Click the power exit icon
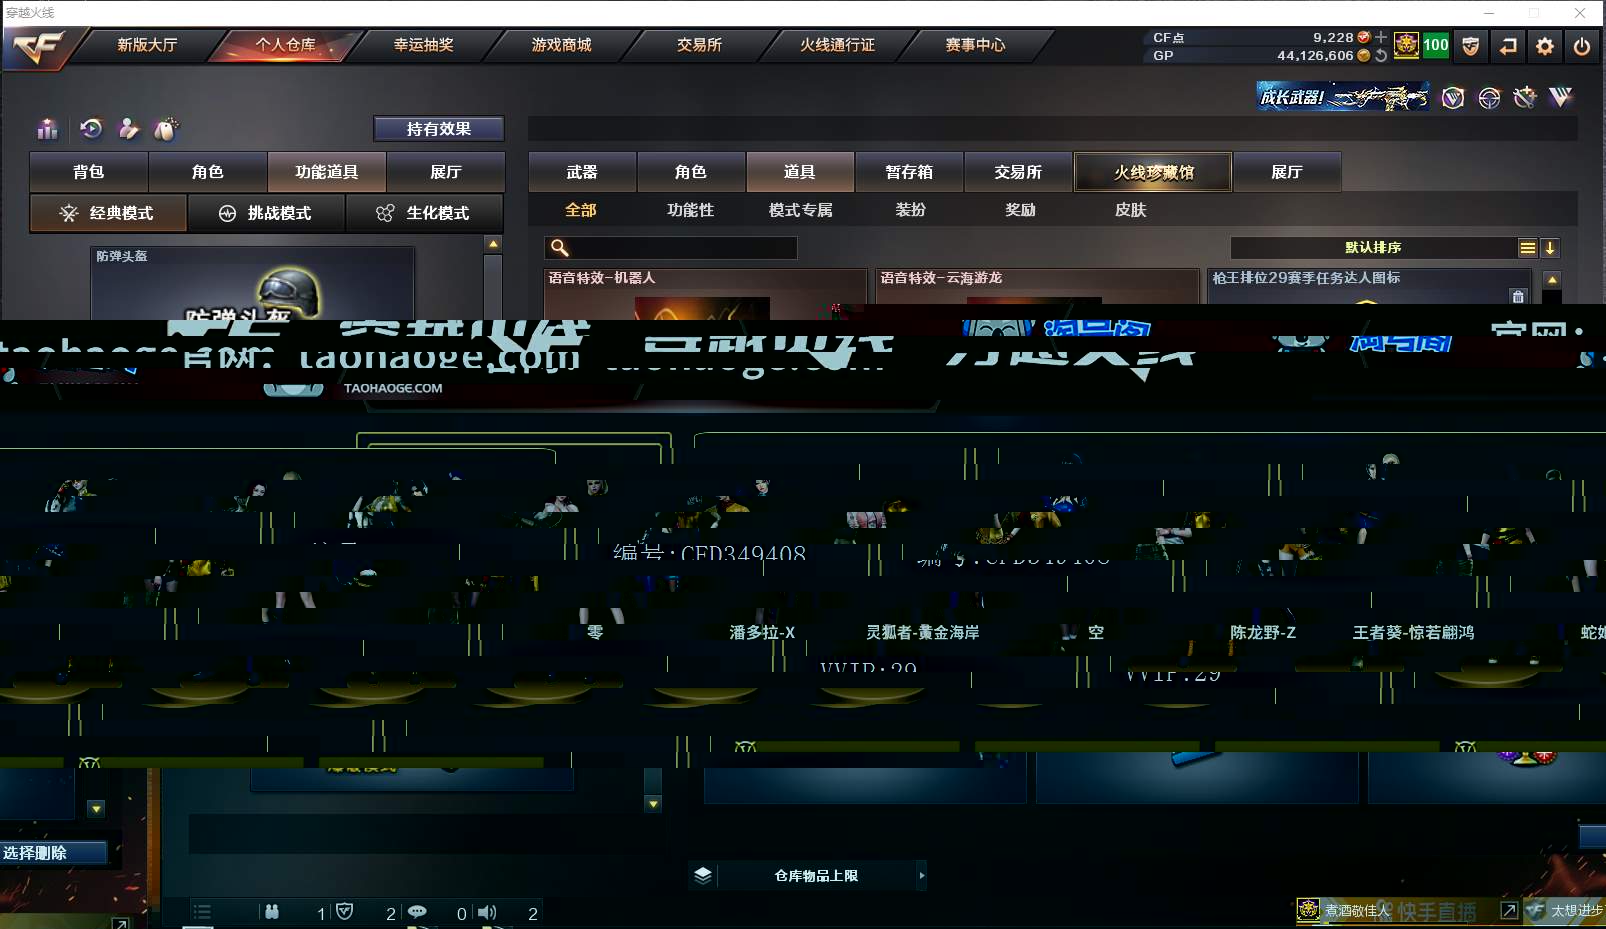This screenshot has width=1606, height=929. coord(1582,46)
